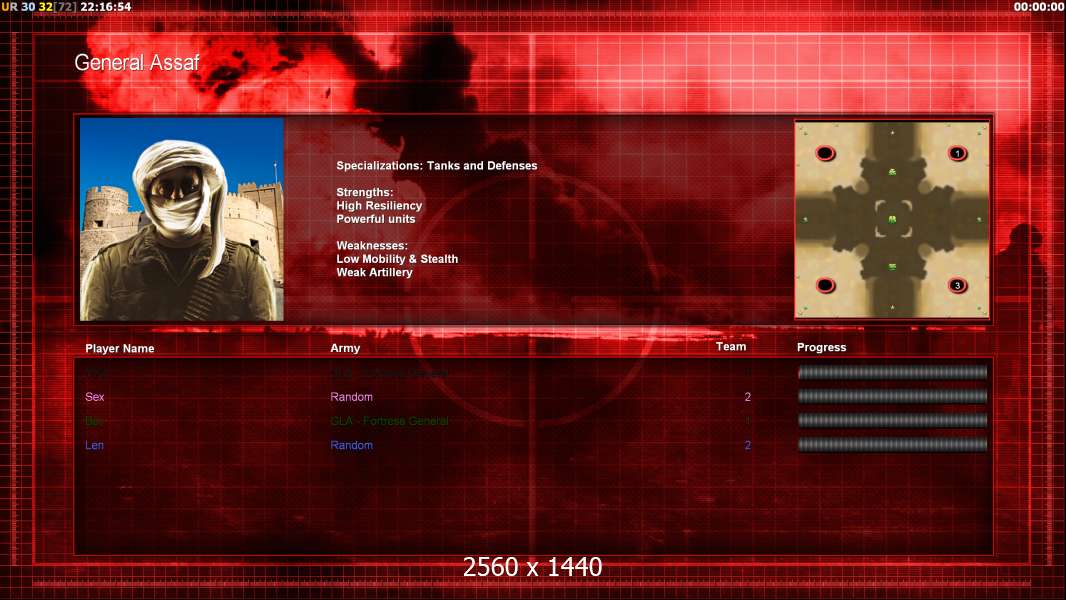Click the green center icon on the minimap
The height and width of the screenshot is (600, 1066).
(x=892, y=219)
